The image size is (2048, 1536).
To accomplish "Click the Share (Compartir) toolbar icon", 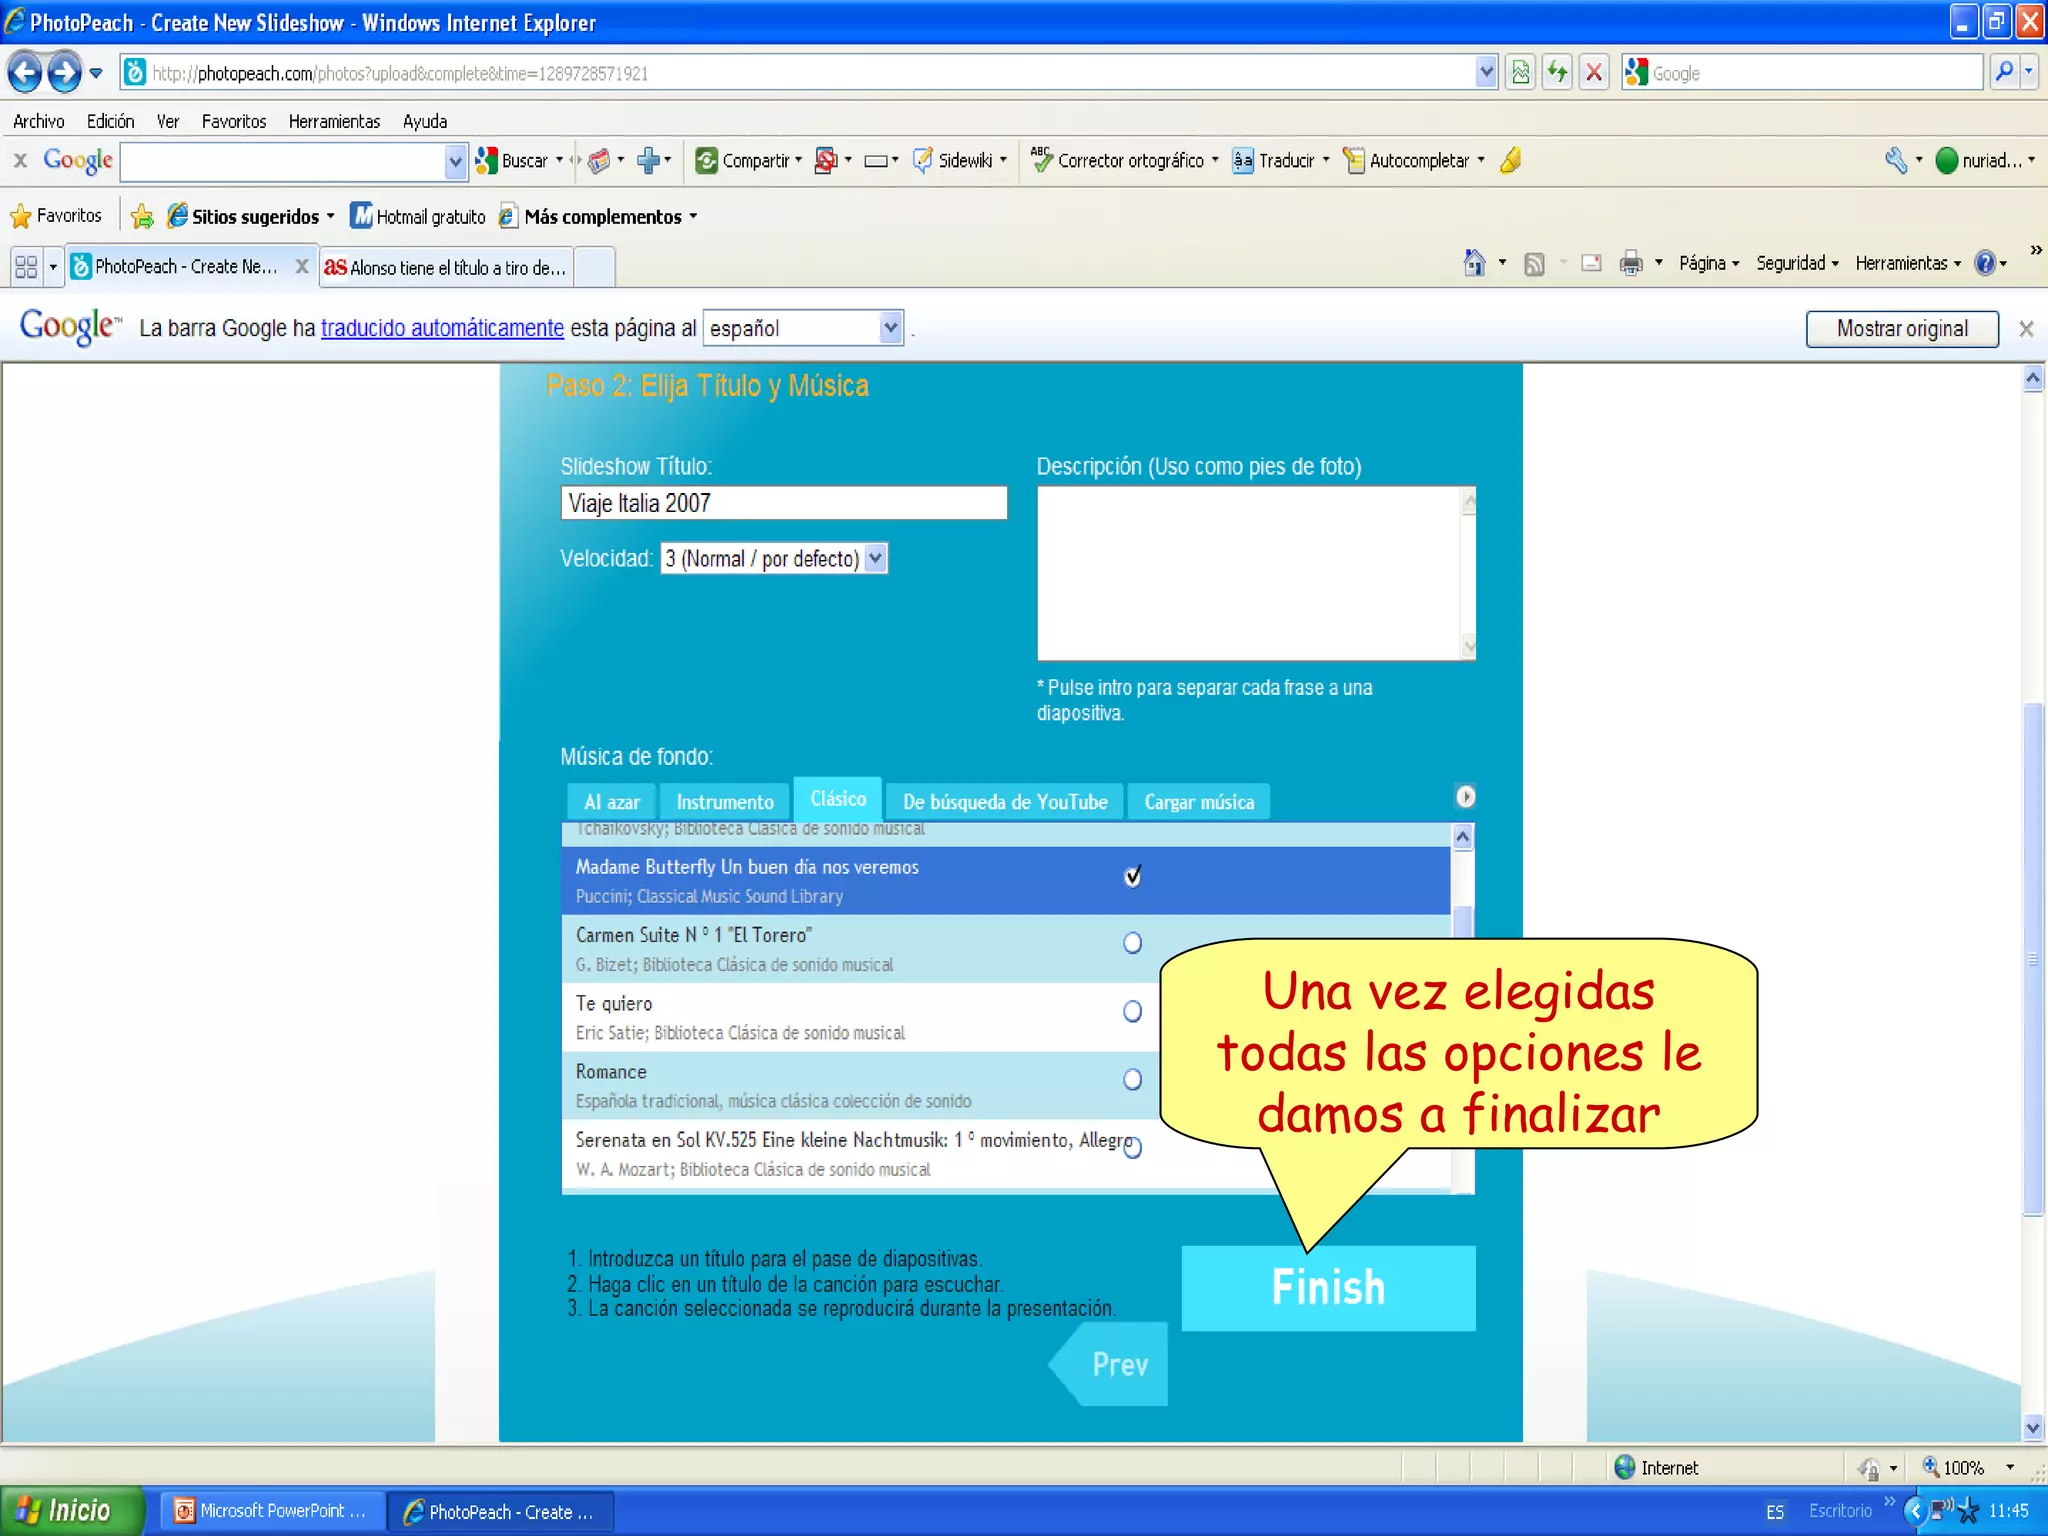I will click(x=706, y=160).
